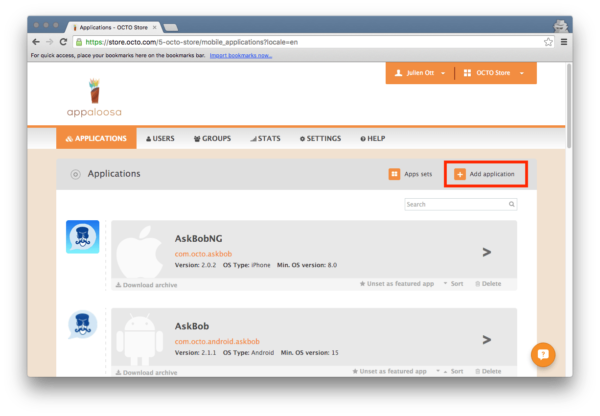Image resolution: width=600 pixels, height=416 pixels.
Task: Click the AskBobNG title
Action: [x=198, y=238]
